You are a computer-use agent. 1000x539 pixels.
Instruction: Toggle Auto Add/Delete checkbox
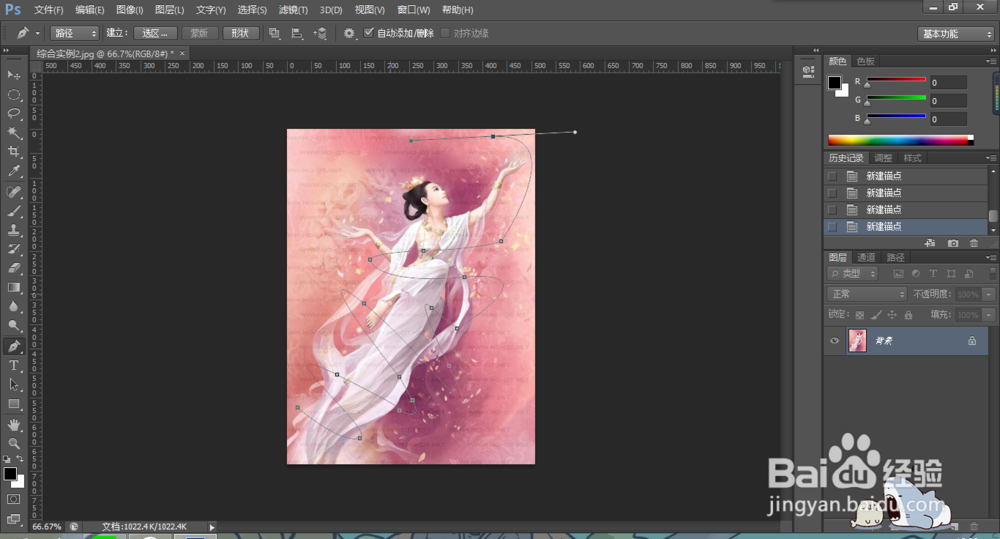(368, 33)
